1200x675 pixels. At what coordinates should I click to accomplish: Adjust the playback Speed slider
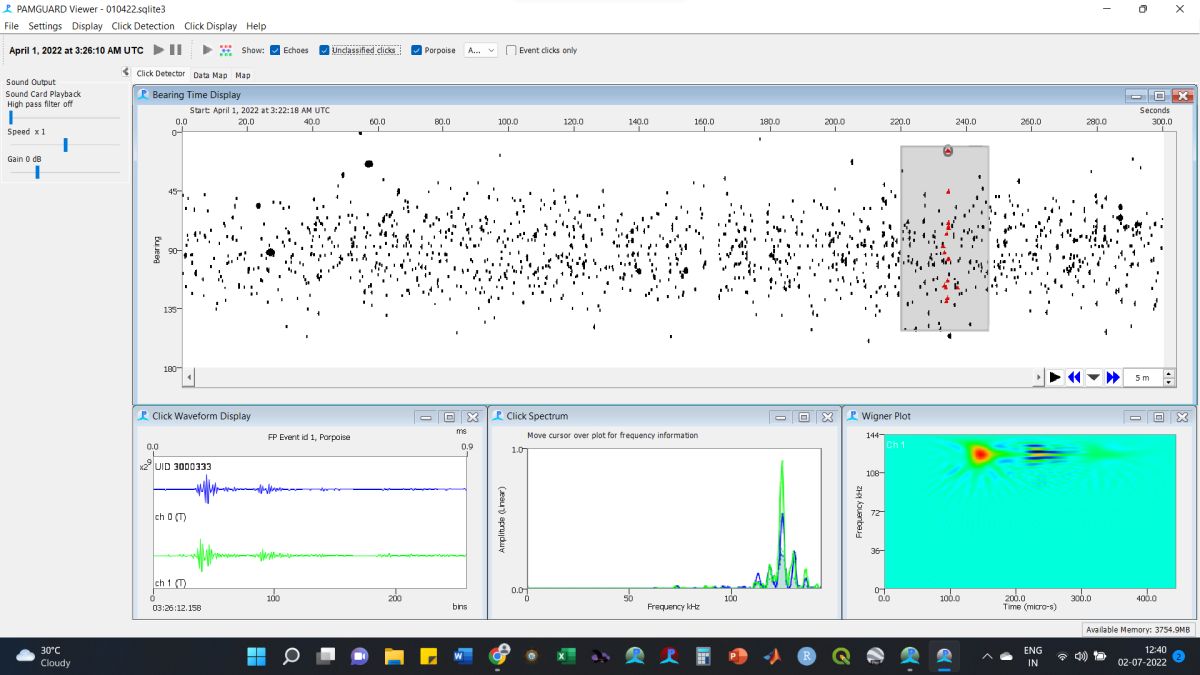[x=65, y=145]
